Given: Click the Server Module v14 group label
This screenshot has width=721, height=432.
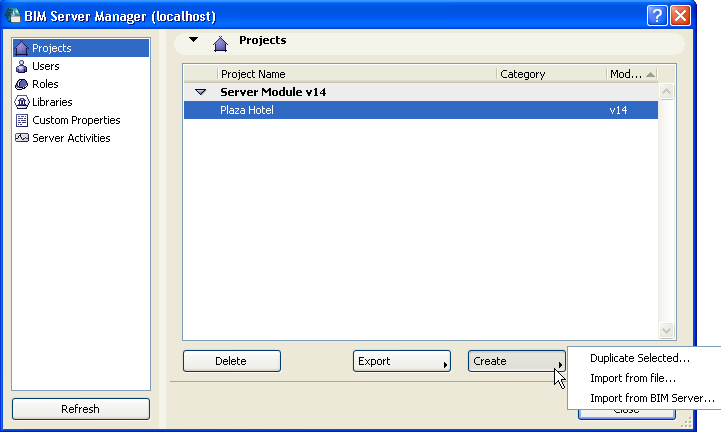Looking at the screenshot, I should [273, 92].
